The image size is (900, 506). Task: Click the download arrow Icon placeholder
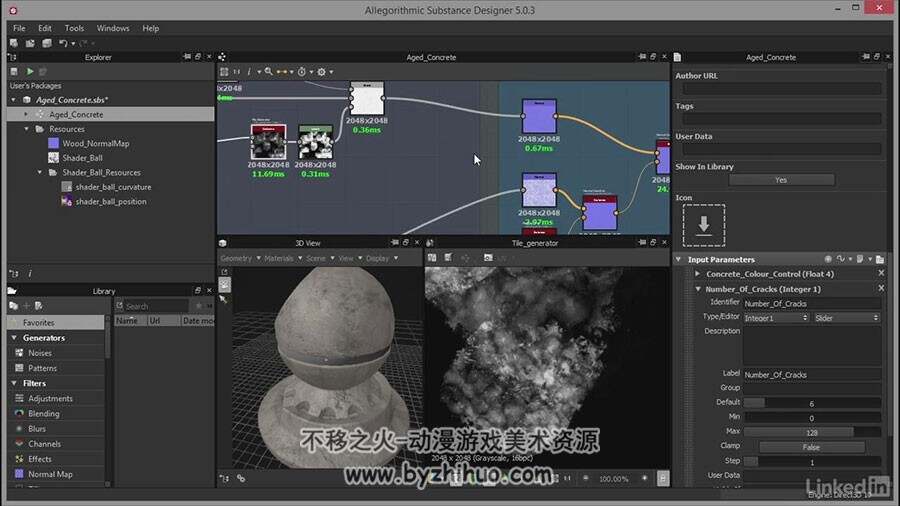704,225
